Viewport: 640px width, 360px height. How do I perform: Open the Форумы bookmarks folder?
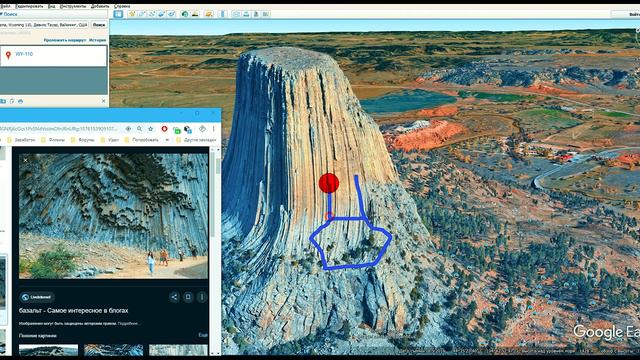83,140
